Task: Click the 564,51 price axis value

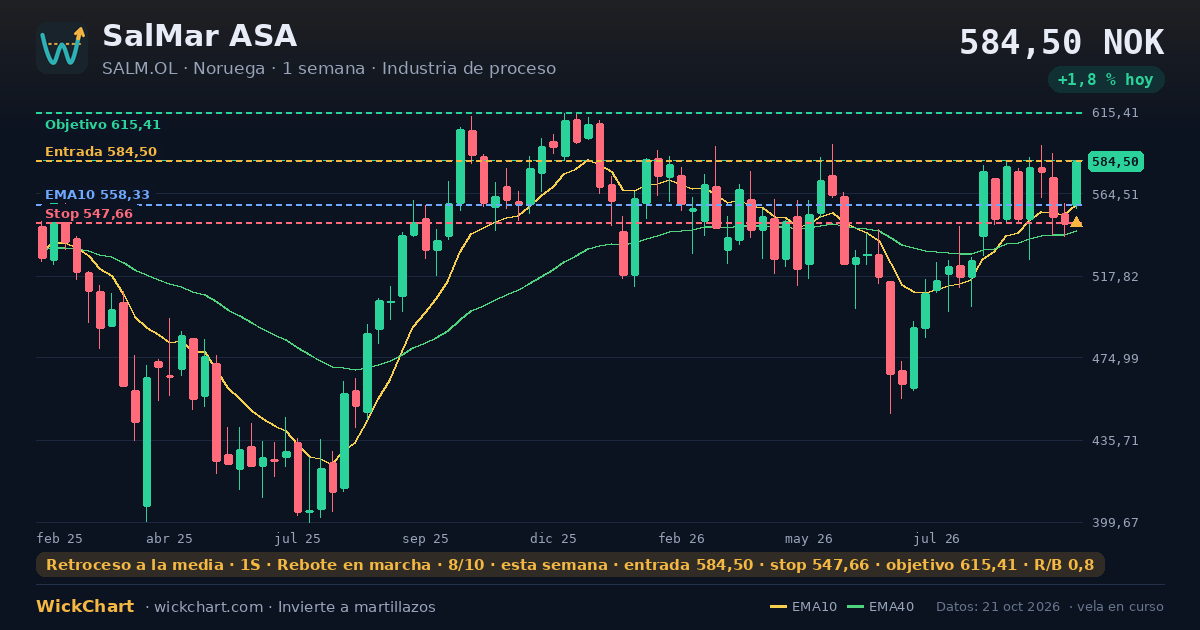Action: (x=1115, y=195)
